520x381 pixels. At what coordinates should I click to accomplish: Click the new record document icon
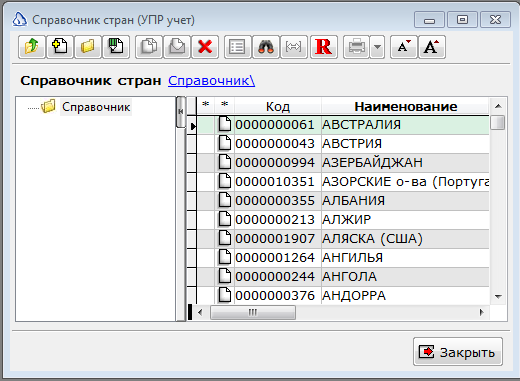(60, 47)
